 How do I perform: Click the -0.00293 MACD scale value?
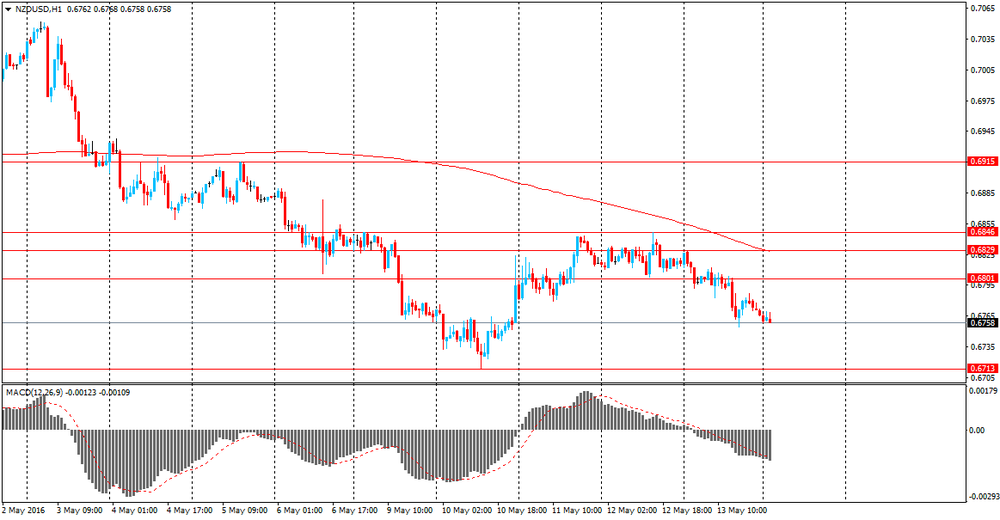[x=983, y=496]
